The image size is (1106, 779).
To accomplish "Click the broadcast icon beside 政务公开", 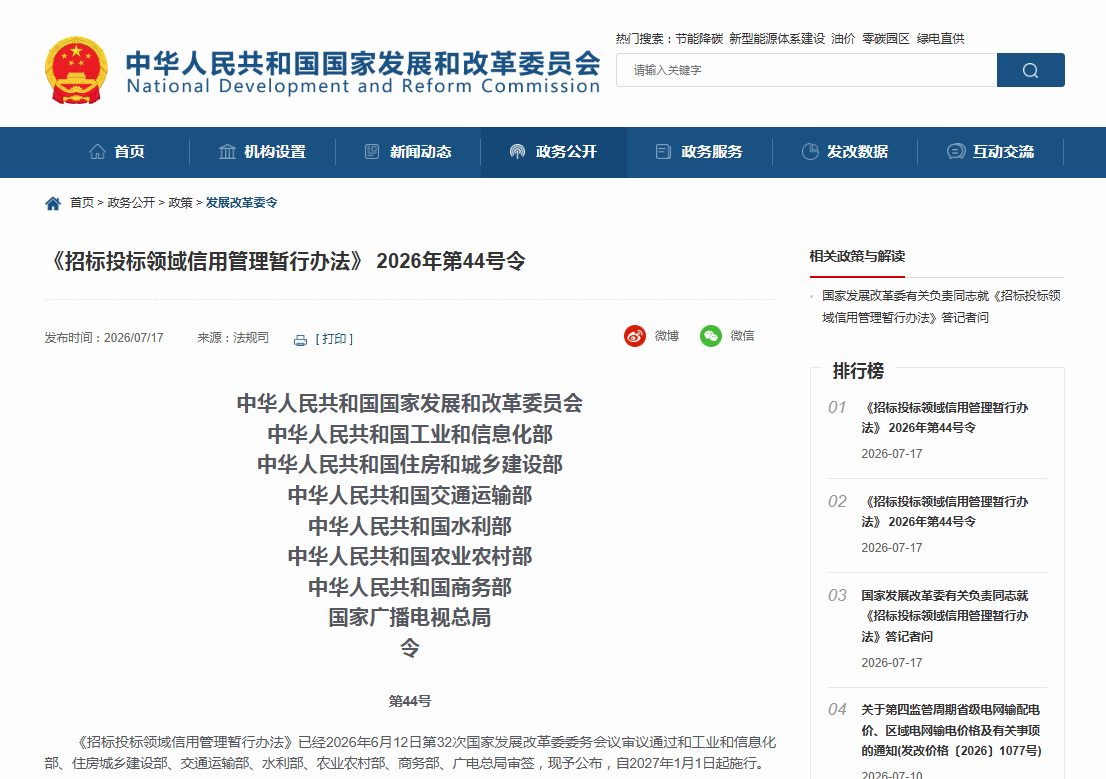I will point(517,152).
